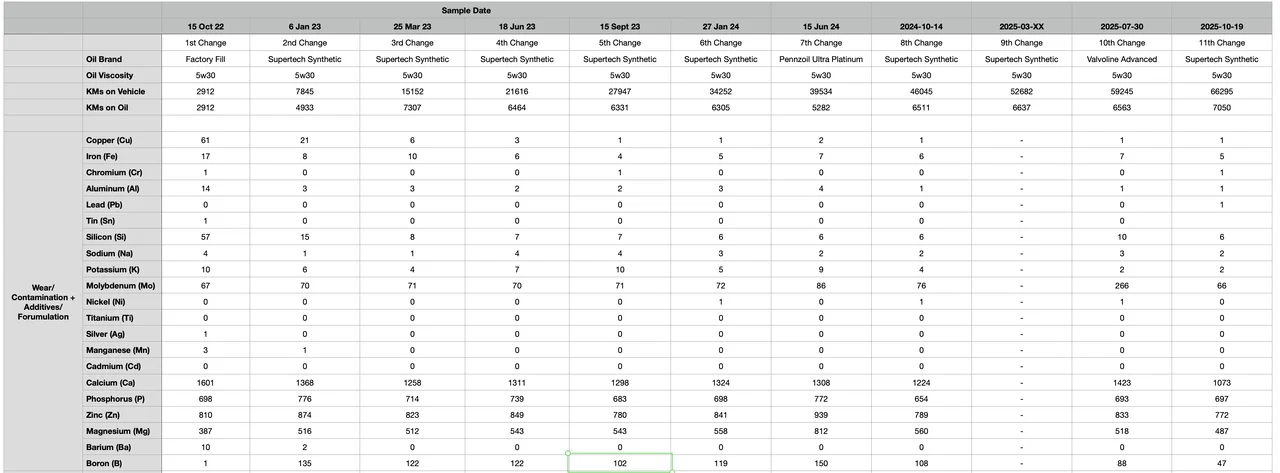Select the Oil Viscosity row label
This screenshot has width=1280, height=473.
tap(111, 75)
